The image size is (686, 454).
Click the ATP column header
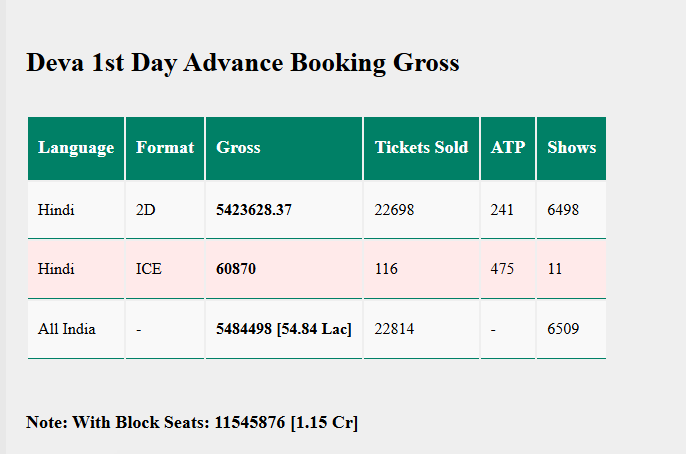[508, 148]
